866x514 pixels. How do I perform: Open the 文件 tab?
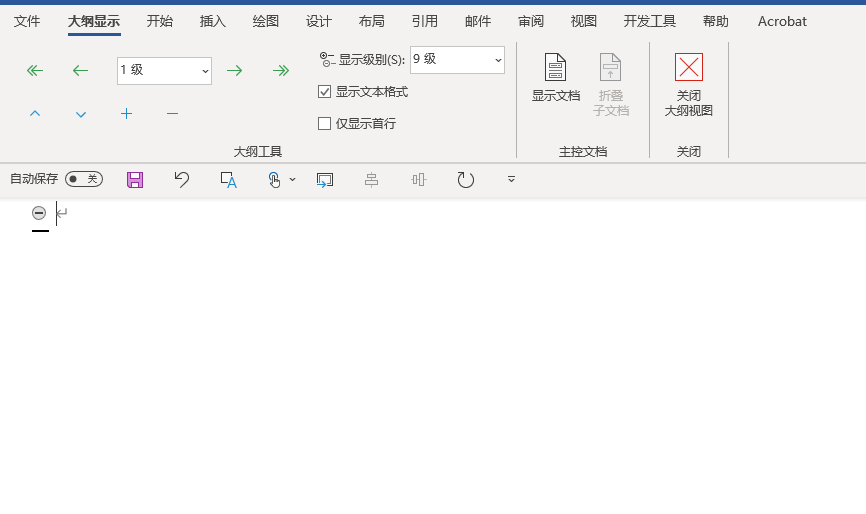[x=27, y=22]
